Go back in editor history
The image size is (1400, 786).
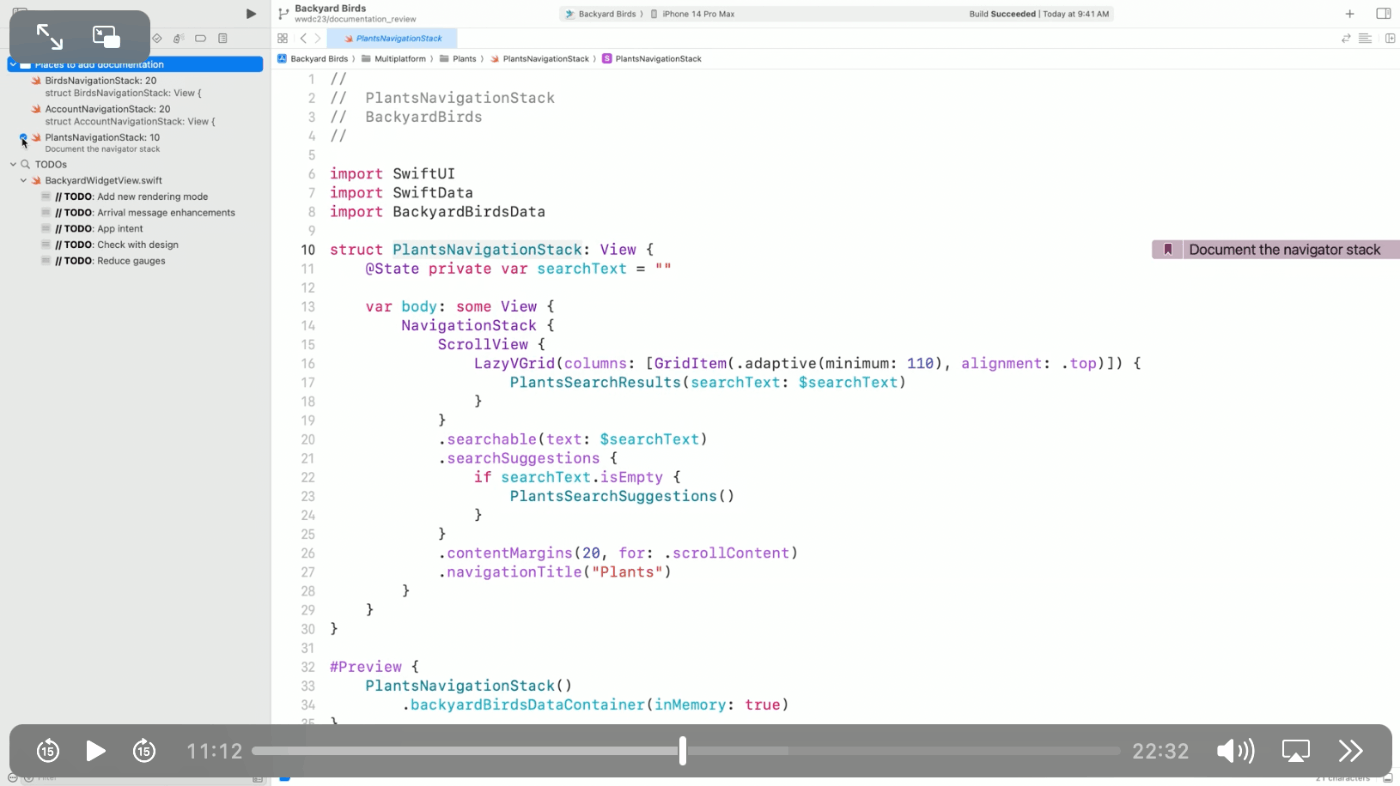pyautogui.click(x=303, y=38)
